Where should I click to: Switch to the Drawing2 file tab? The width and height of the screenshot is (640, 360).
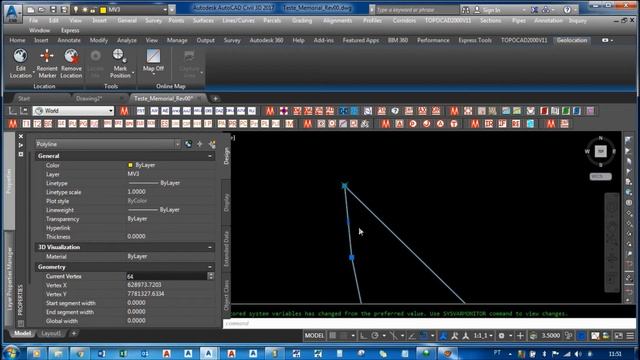[89, 98]
